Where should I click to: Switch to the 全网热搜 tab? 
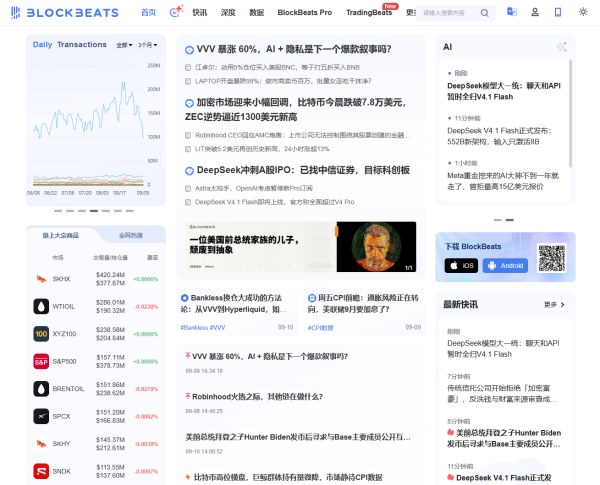tap(130, 235)
